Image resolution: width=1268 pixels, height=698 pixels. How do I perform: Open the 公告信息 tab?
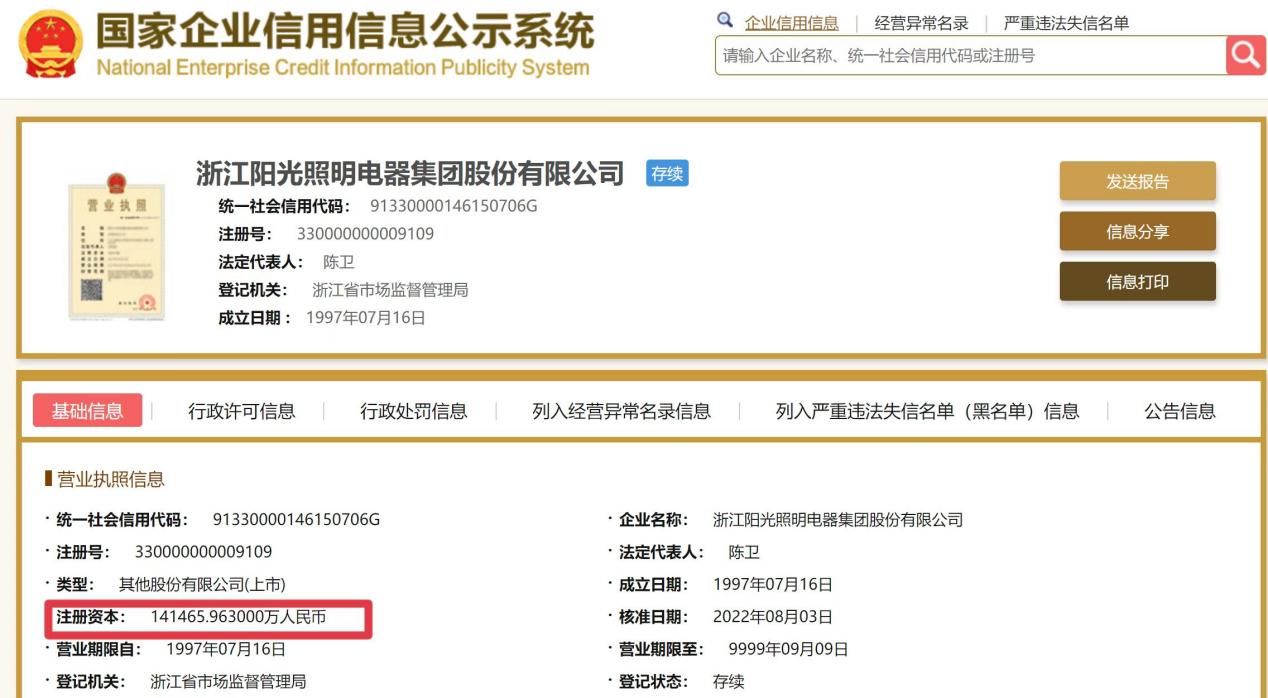click(1179, 411)
